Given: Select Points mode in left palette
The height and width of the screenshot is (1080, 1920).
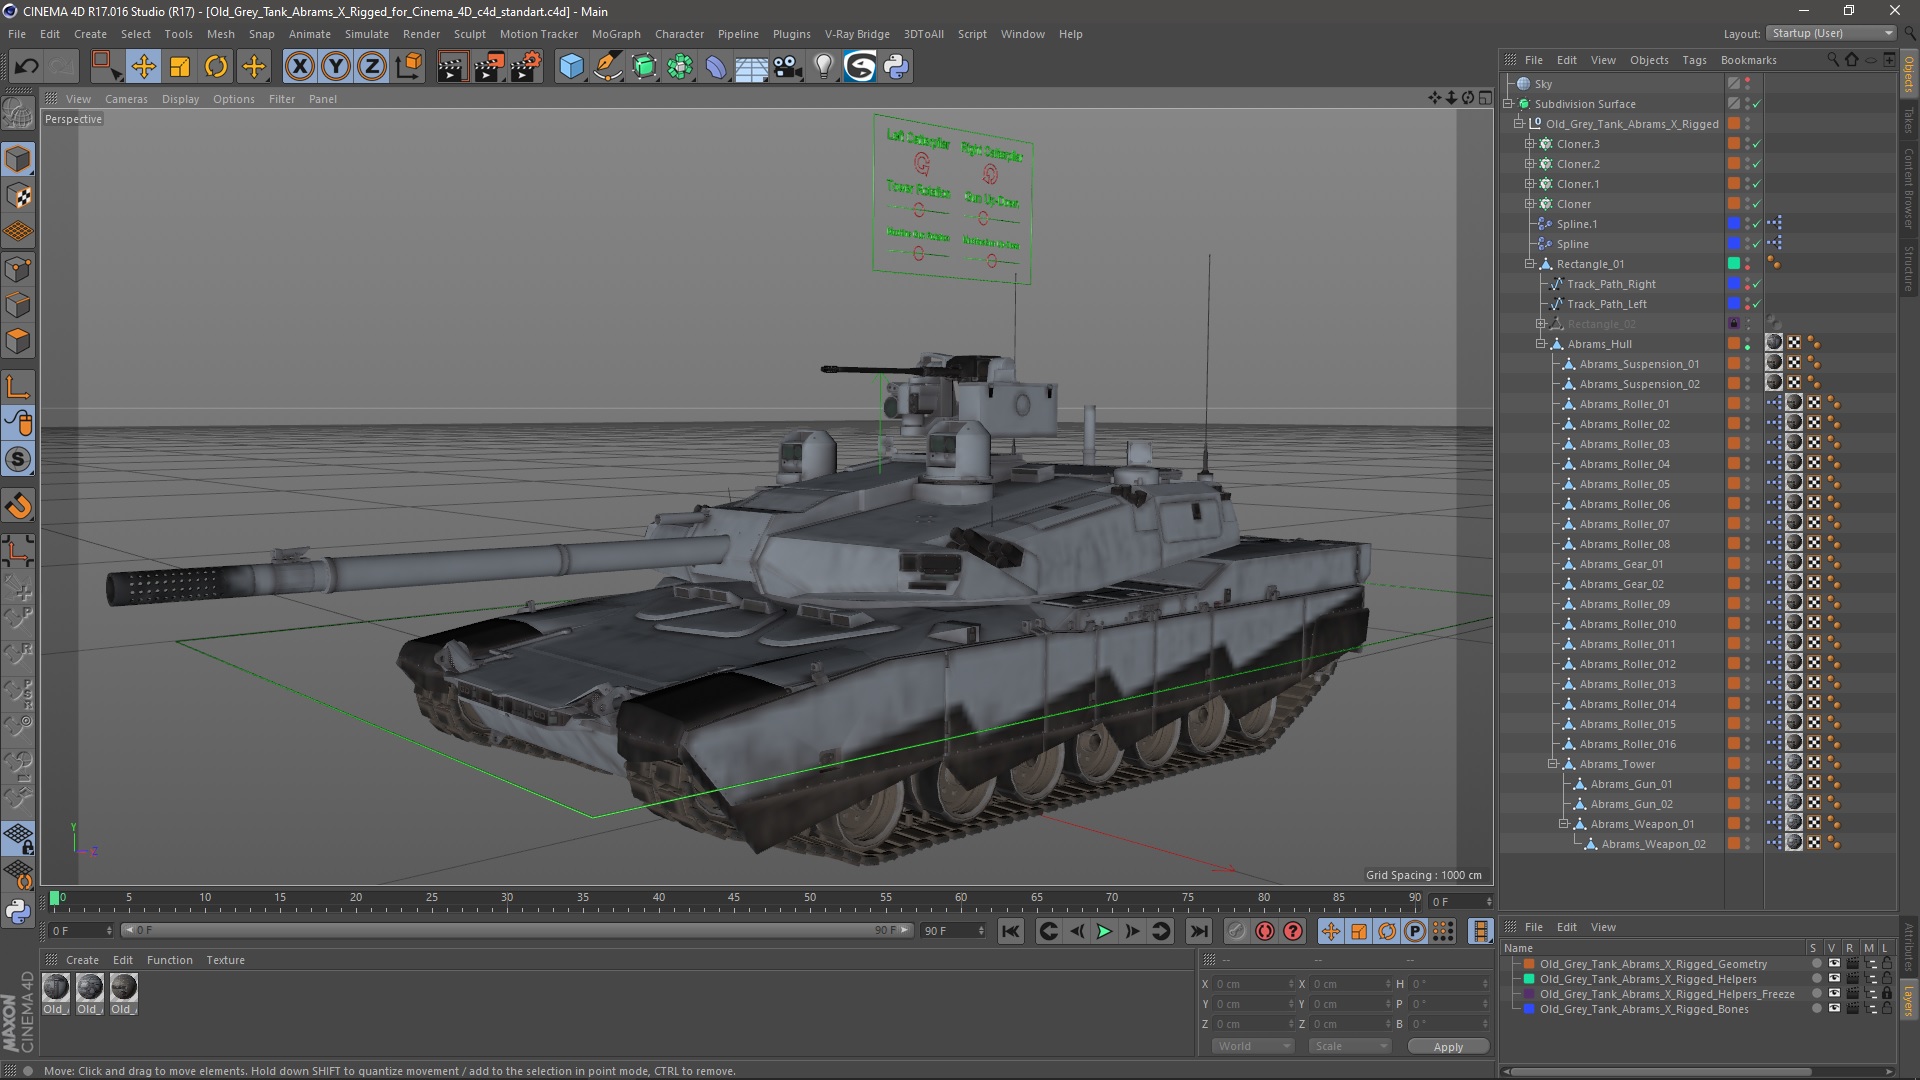Looking at the screenshot, I should point(18,269).
